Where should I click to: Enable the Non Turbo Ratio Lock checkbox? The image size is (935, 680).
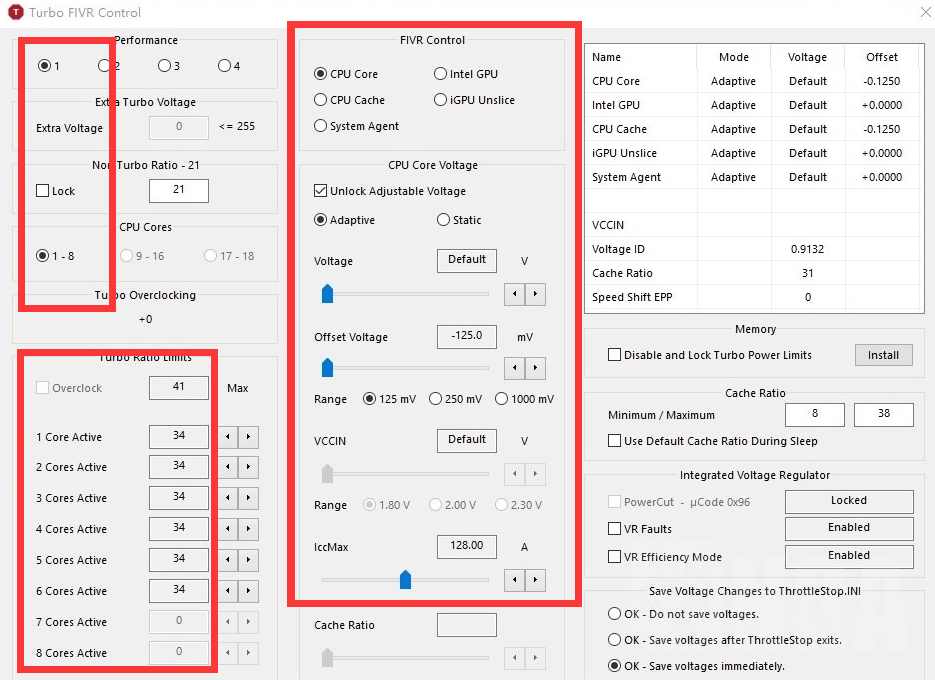tap(42, 191)
